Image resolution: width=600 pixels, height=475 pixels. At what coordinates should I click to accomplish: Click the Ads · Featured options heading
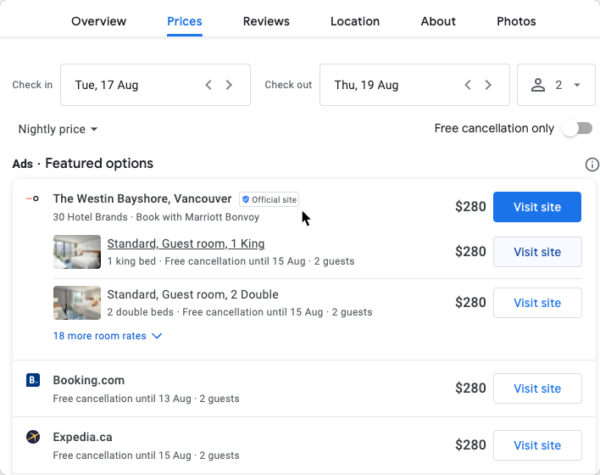(83, 164)
